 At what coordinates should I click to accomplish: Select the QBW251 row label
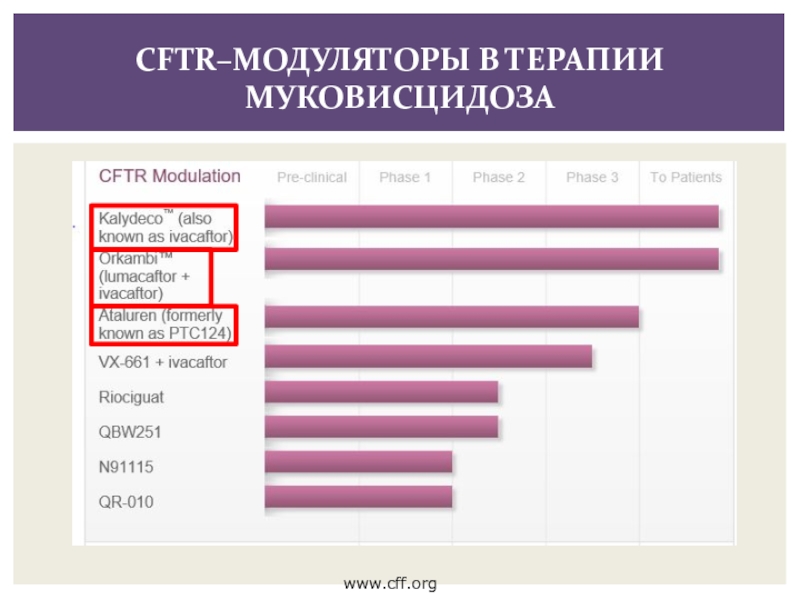[130, 432]
